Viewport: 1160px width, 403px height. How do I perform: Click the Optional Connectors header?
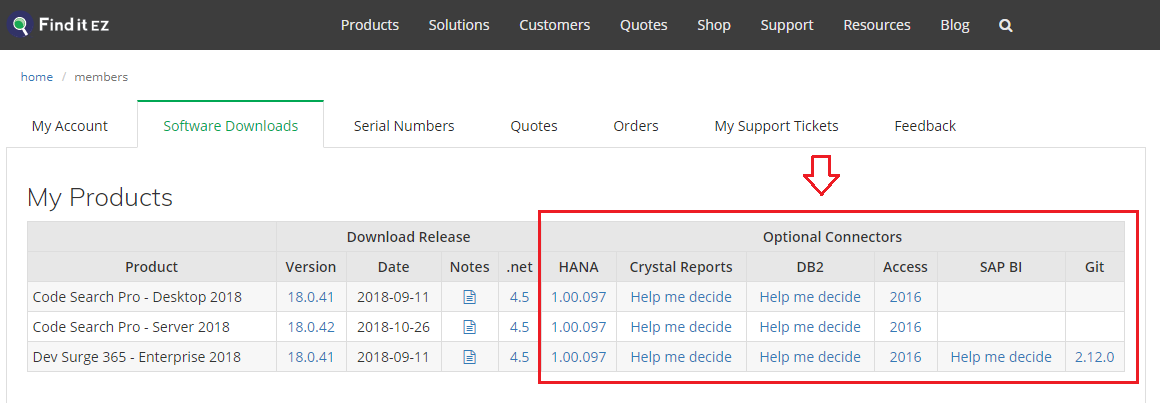point(832,237)
